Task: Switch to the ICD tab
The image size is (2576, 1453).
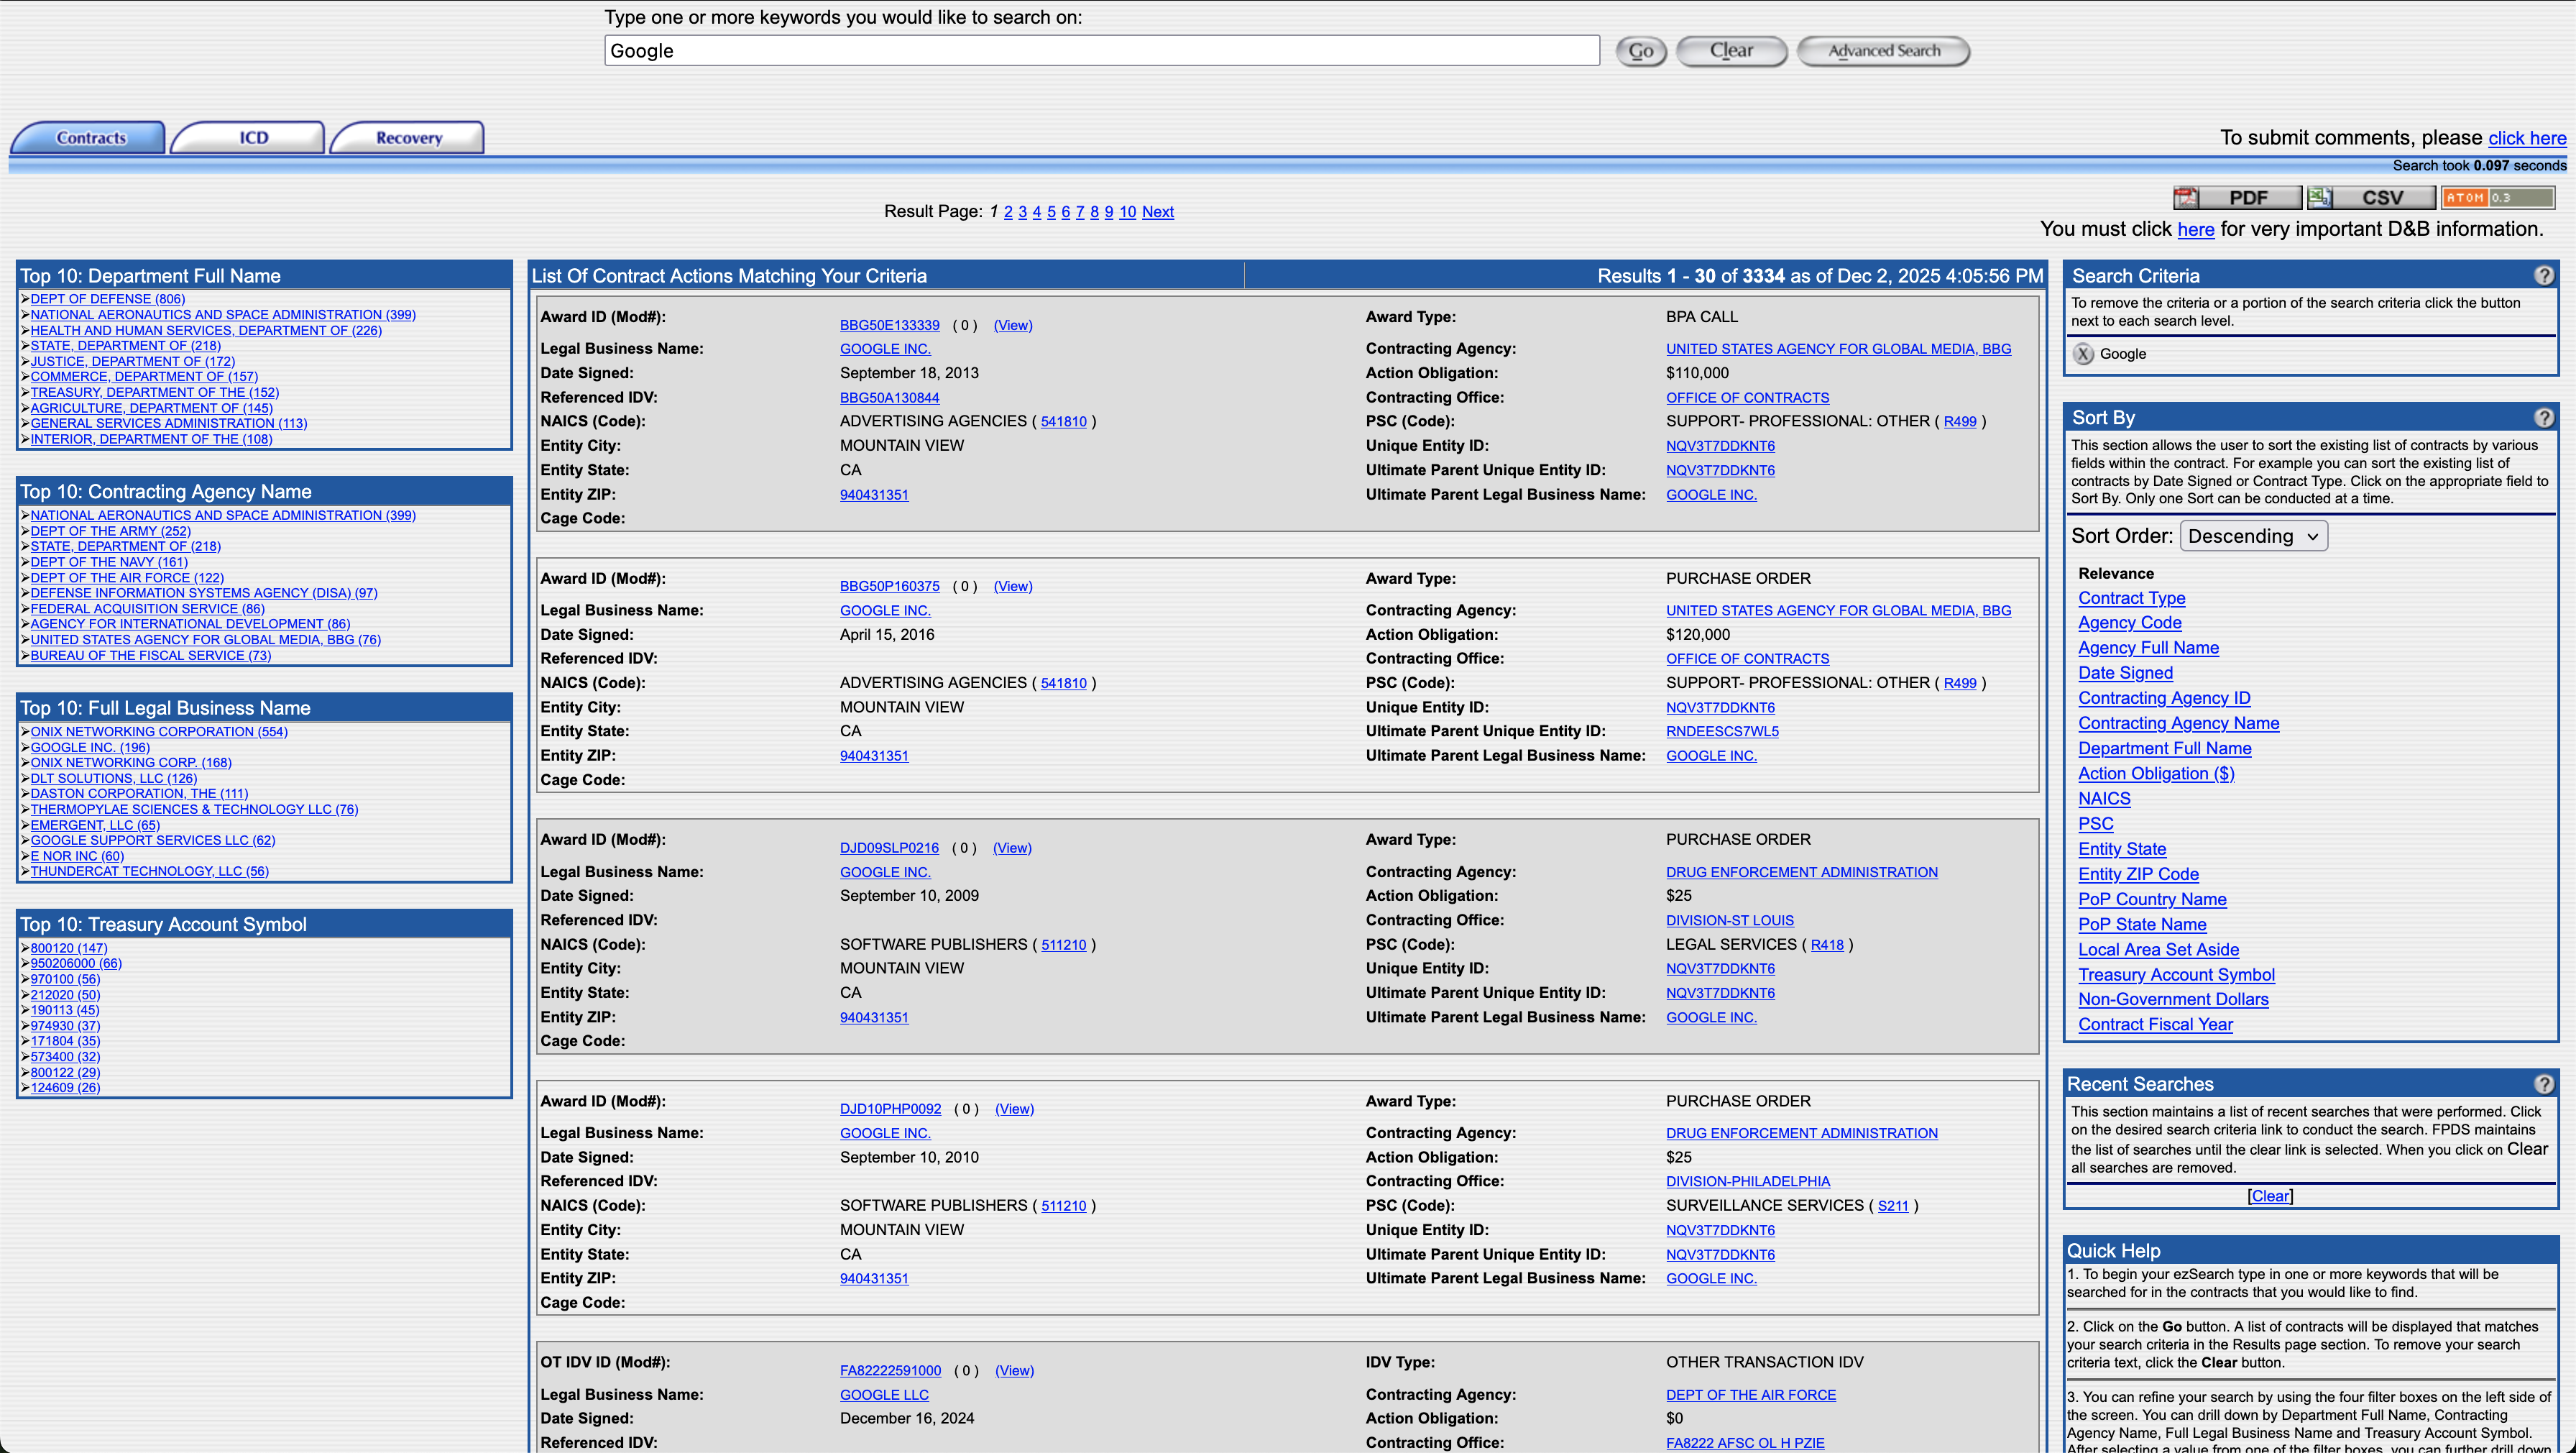Action: 247,137
